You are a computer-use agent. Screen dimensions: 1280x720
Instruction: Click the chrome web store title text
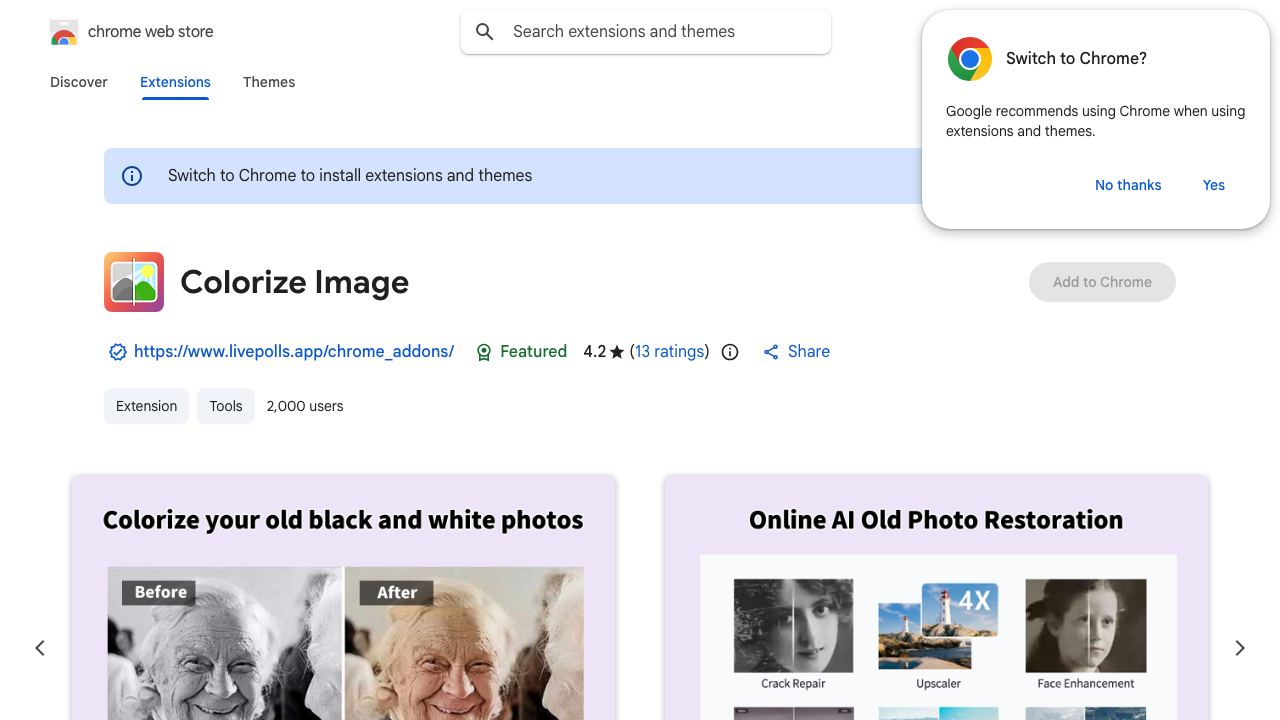click(x=151, y=32)
